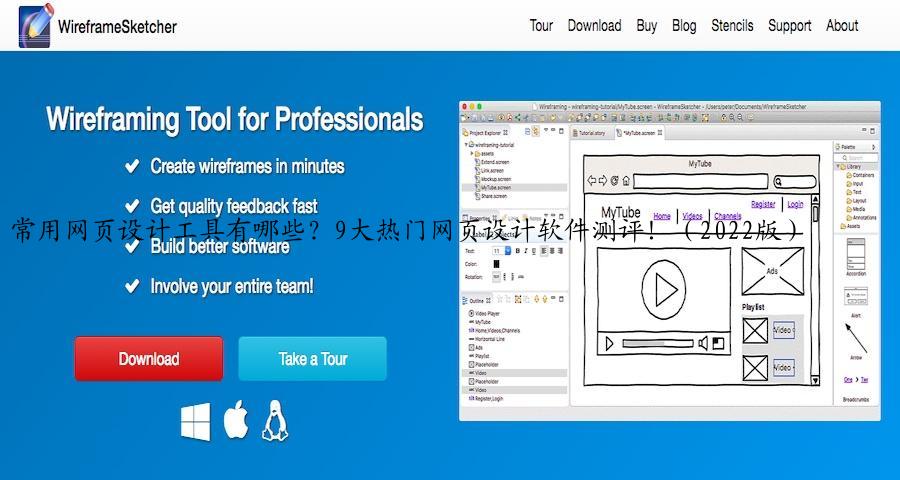This screenshot has height=480, width=900.
Task: Open the Blog navigation item
Action: click(x=684, y=26)
